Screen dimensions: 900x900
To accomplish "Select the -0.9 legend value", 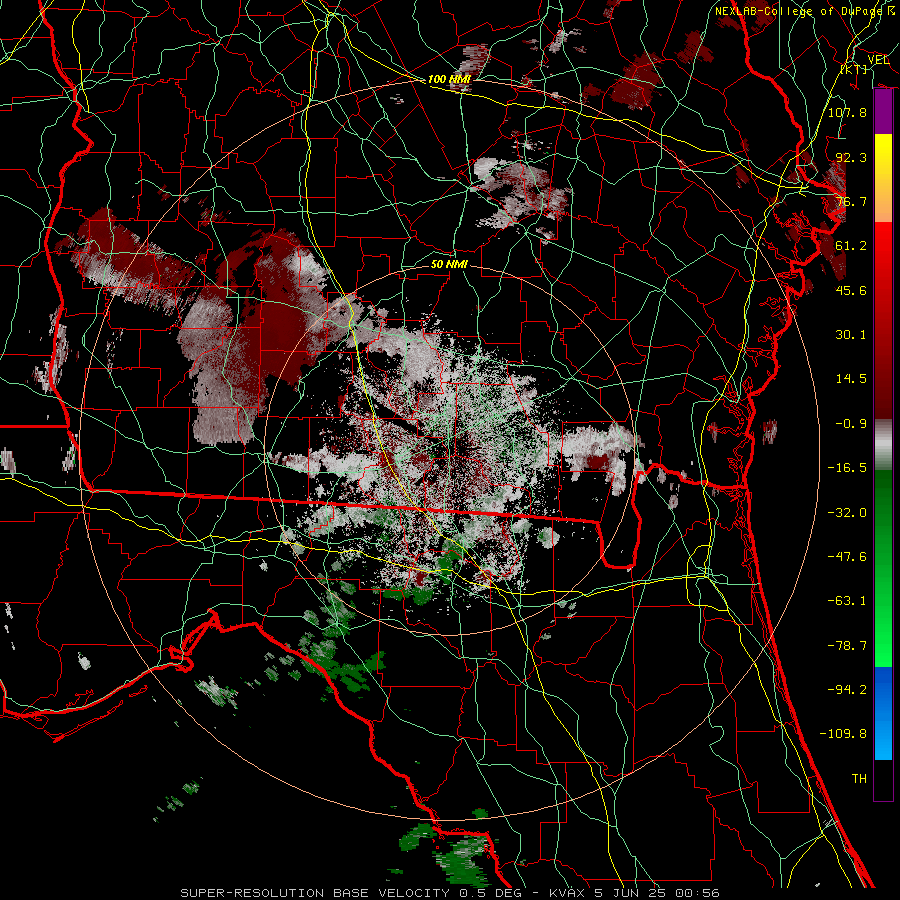I will tap(851, 424).
